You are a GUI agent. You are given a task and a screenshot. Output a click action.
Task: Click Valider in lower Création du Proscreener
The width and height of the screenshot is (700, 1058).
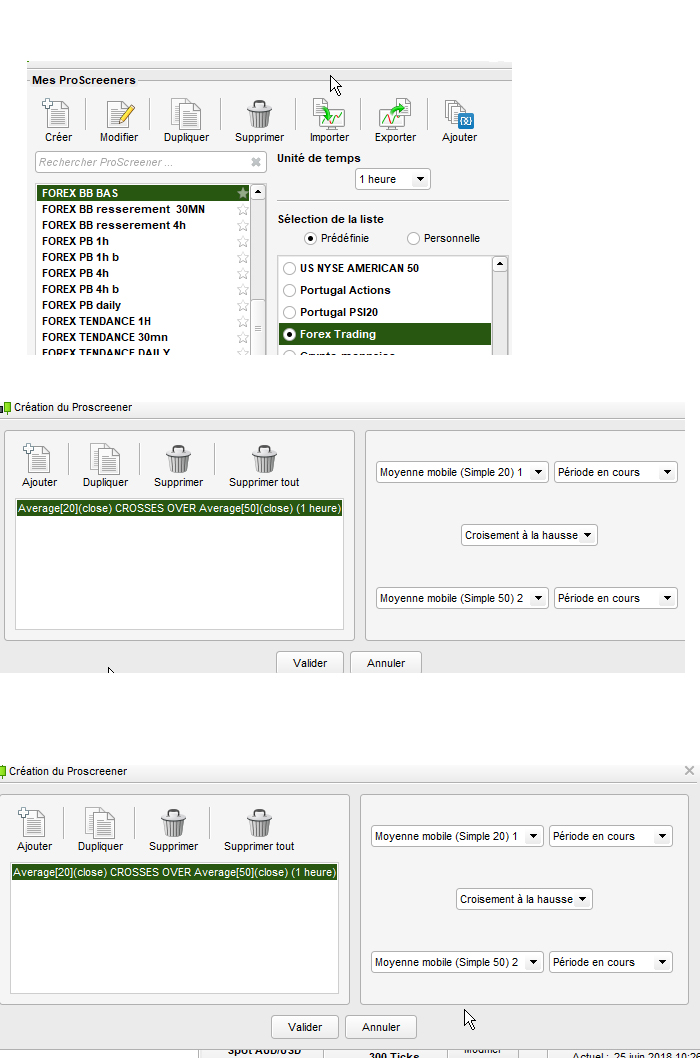tap(305, 1027)
